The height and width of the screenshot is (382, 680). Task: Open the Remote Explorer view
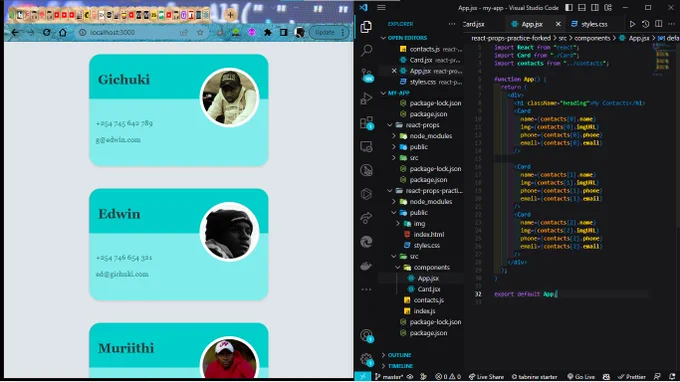pyautogui.click(x=366, y=147)
